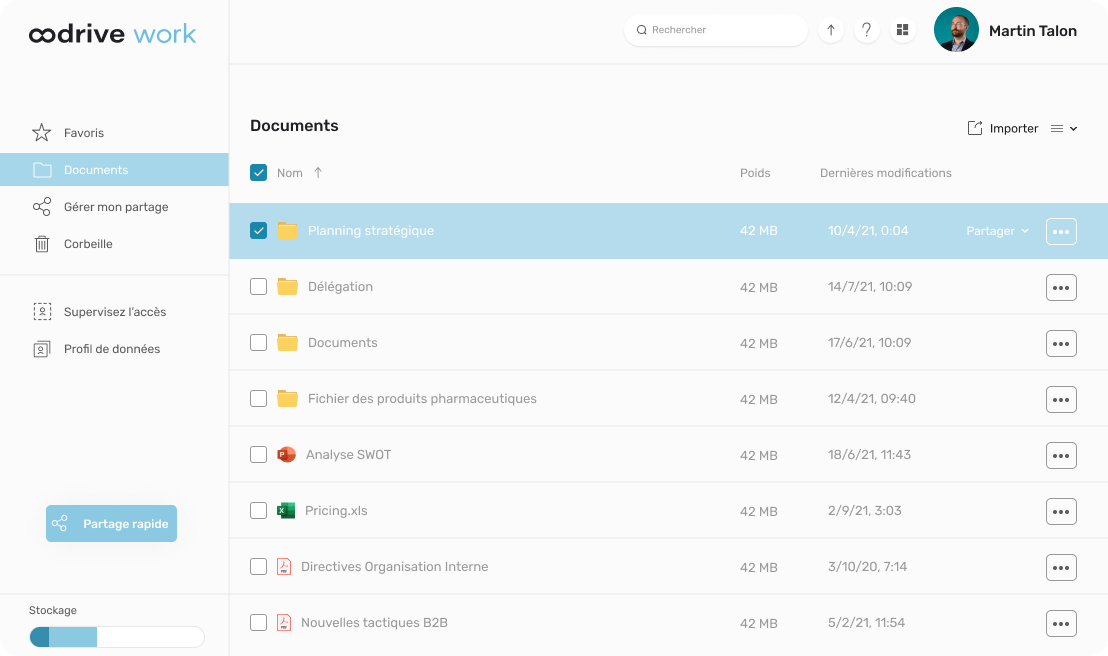This screenshot has width=1108, height=656.
Task: Check the Délégation folder checkbox
Action: (x=258, y=286)
